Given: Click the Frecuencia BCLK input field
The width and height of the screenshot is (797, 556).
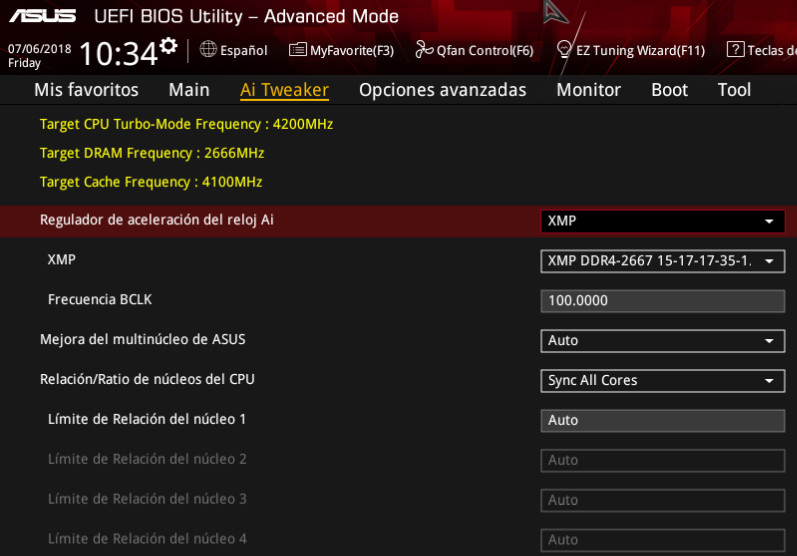Looking at the screenshot, I should [662, 301].
